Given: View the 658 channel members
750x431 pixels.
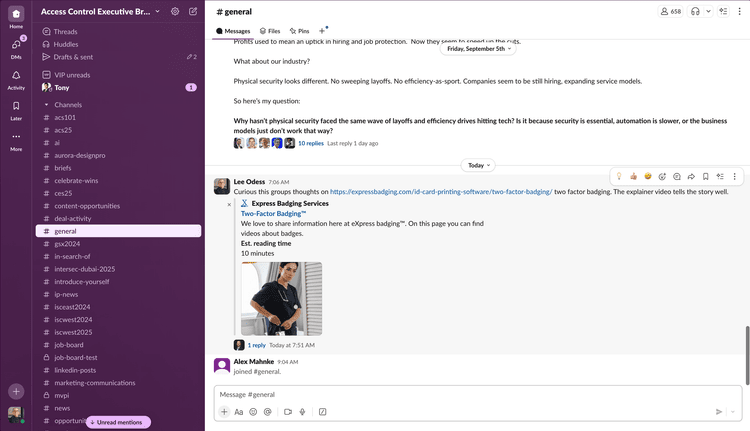Looking at the screenshot, I should (671, 11).
